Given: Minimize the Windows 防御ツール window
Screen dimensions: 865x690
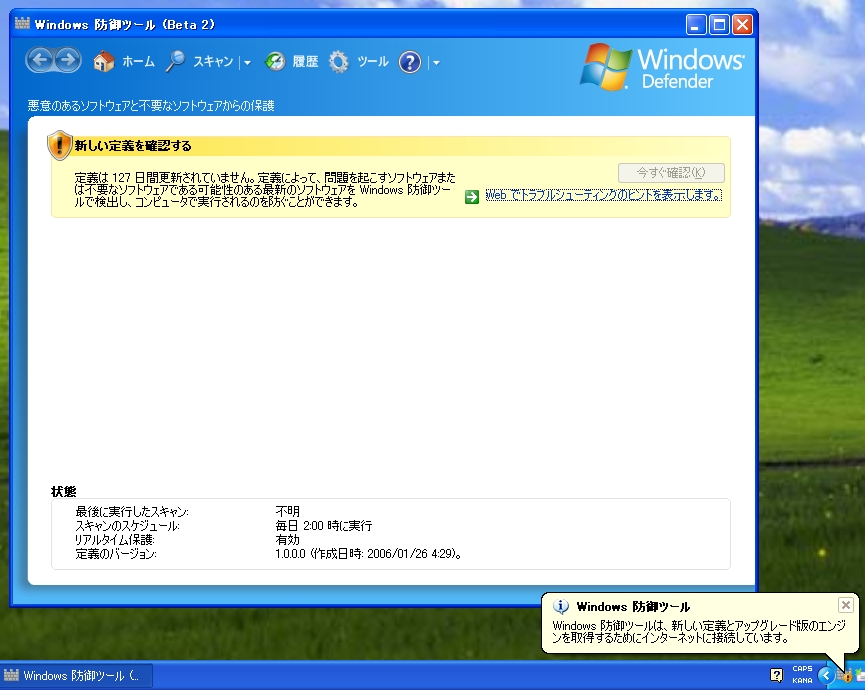Looking at the screenshot, I should (696, 25).
